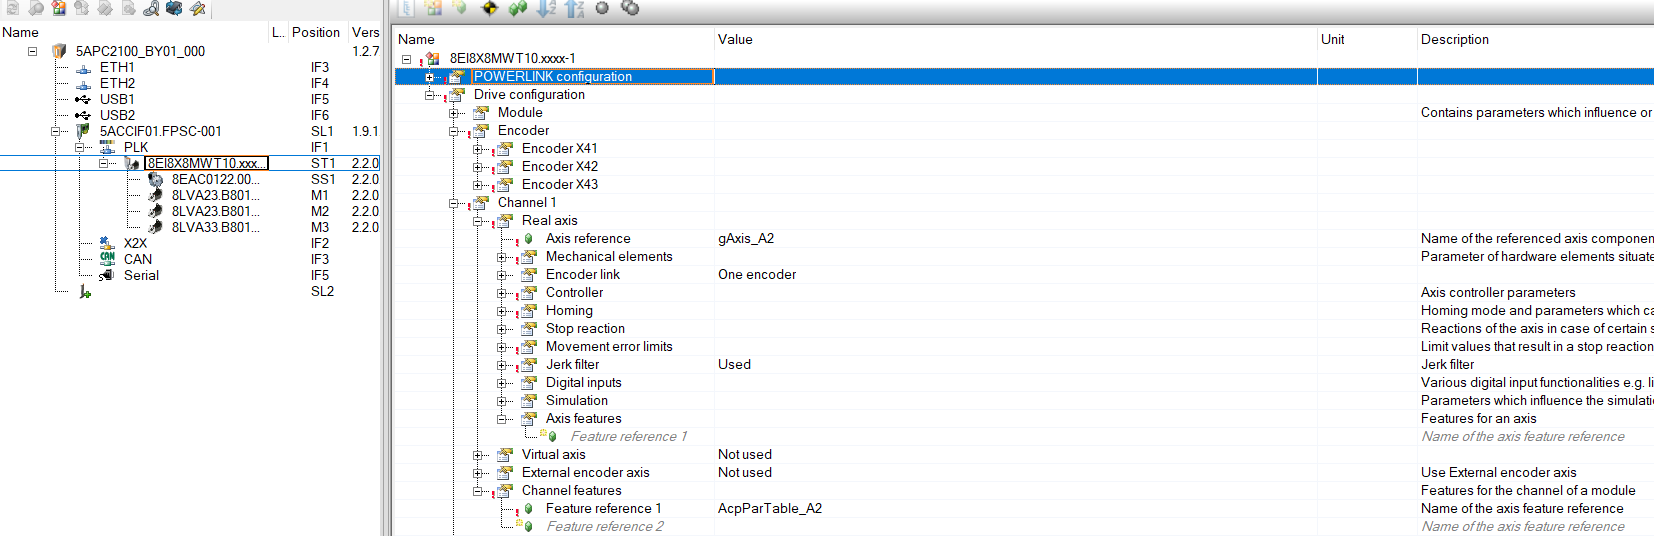Click the paired green diamonds toolbar icon
This screenshot has width=1654, height=536.
click(x=517, y=9)
